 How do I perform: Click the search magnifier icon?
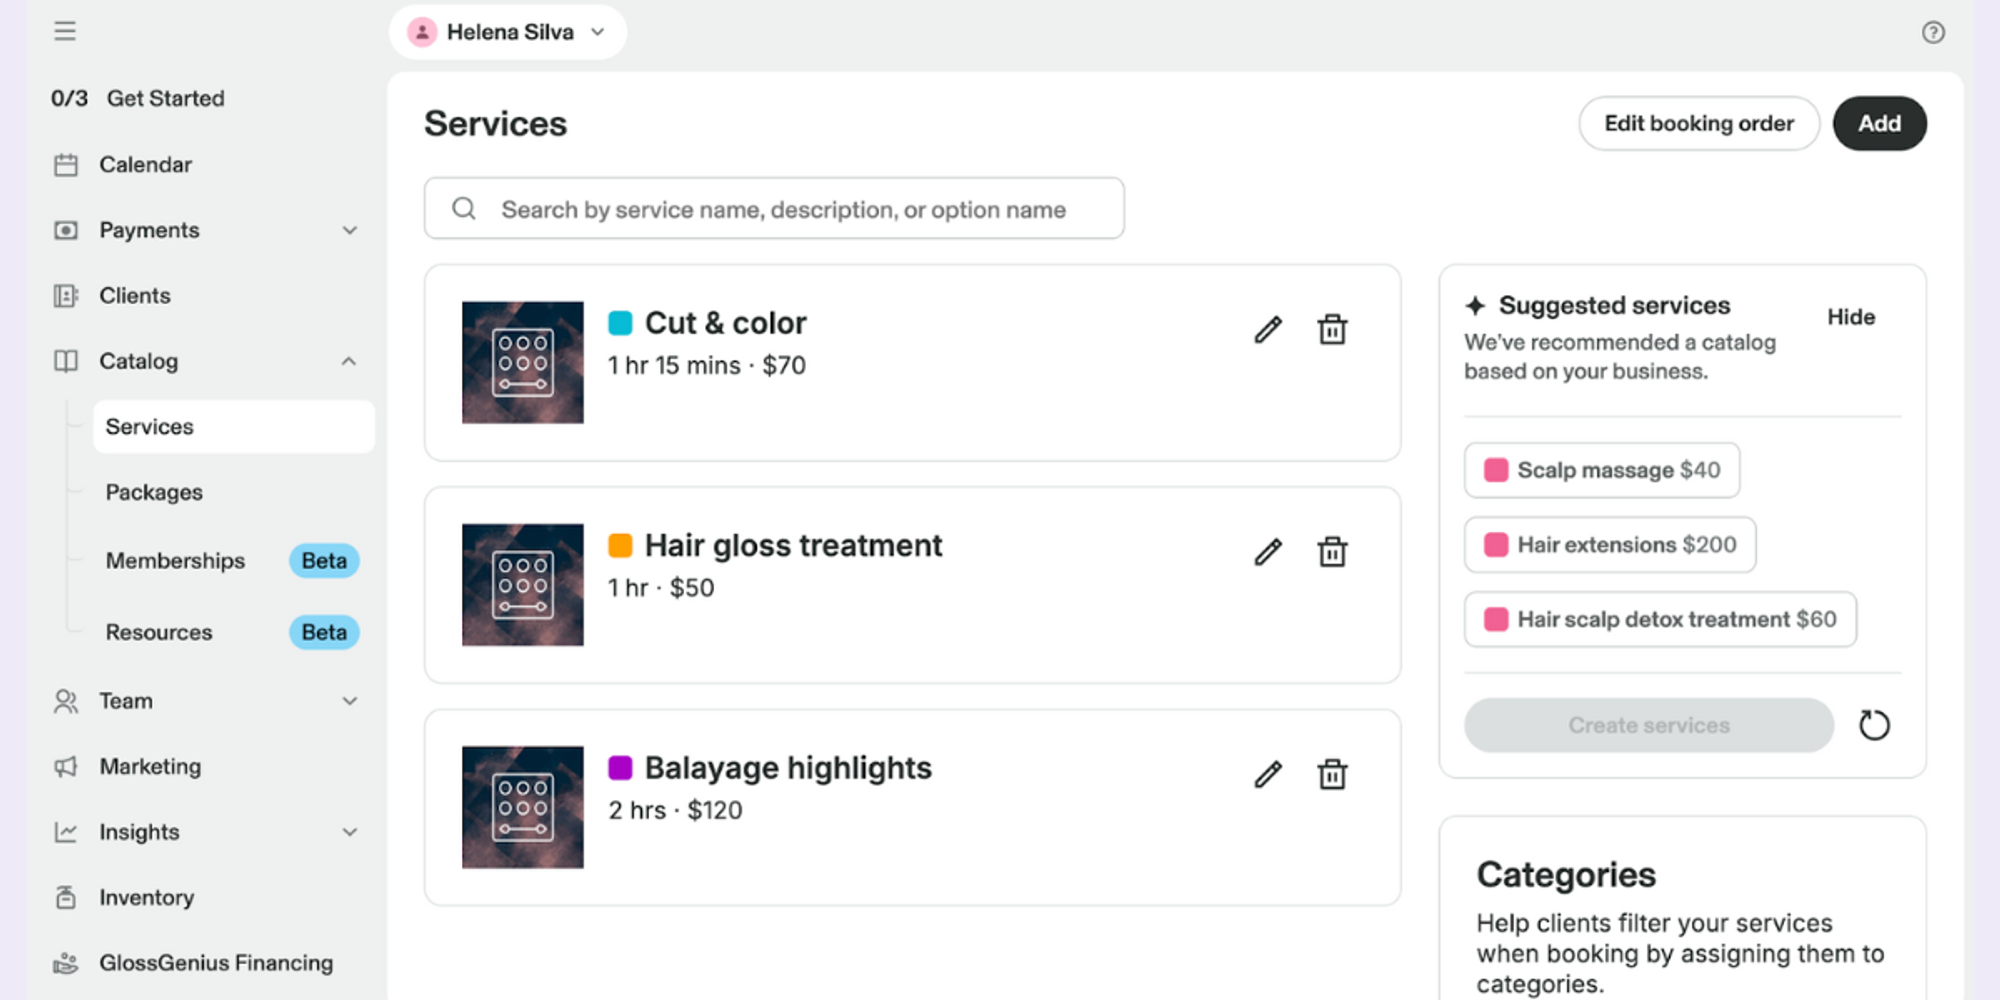click(463, 208)
